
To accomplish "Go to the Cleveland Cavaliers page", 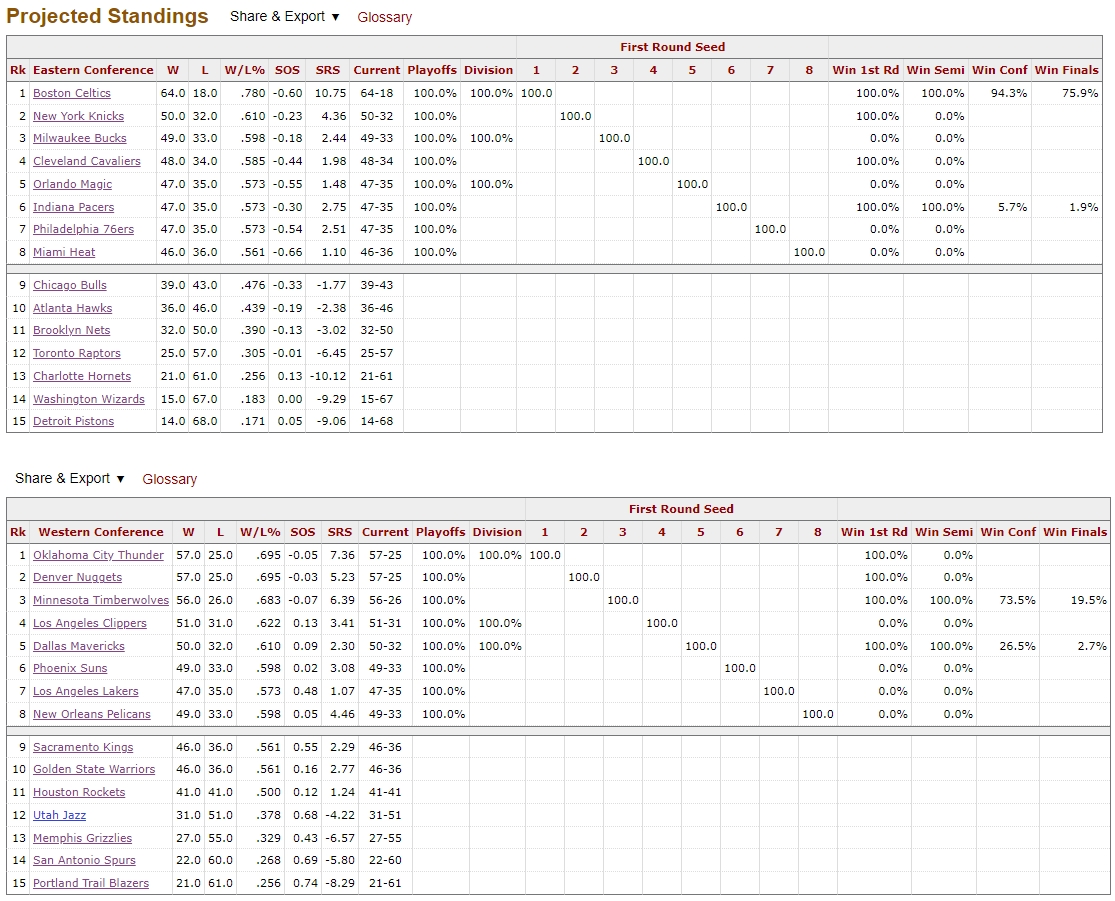I will (x=87, y=161).
